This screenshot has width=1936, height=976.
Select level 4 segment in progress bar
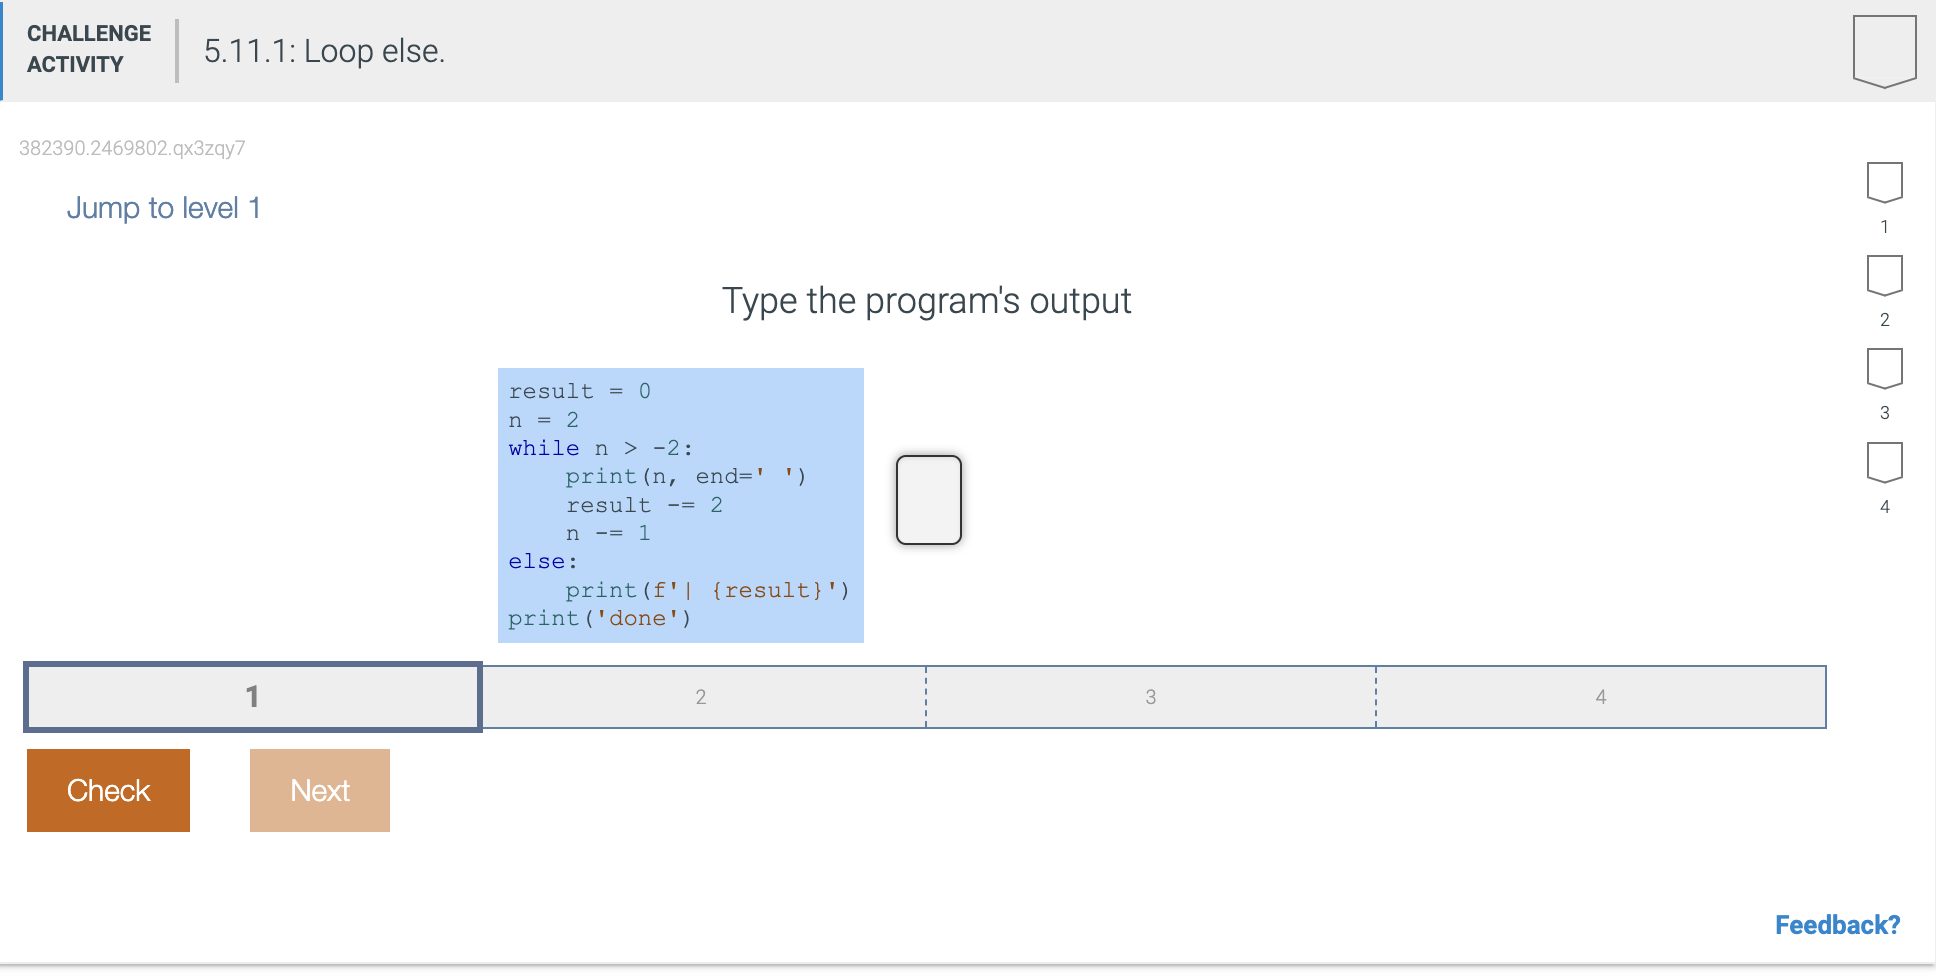point(1600,697)
